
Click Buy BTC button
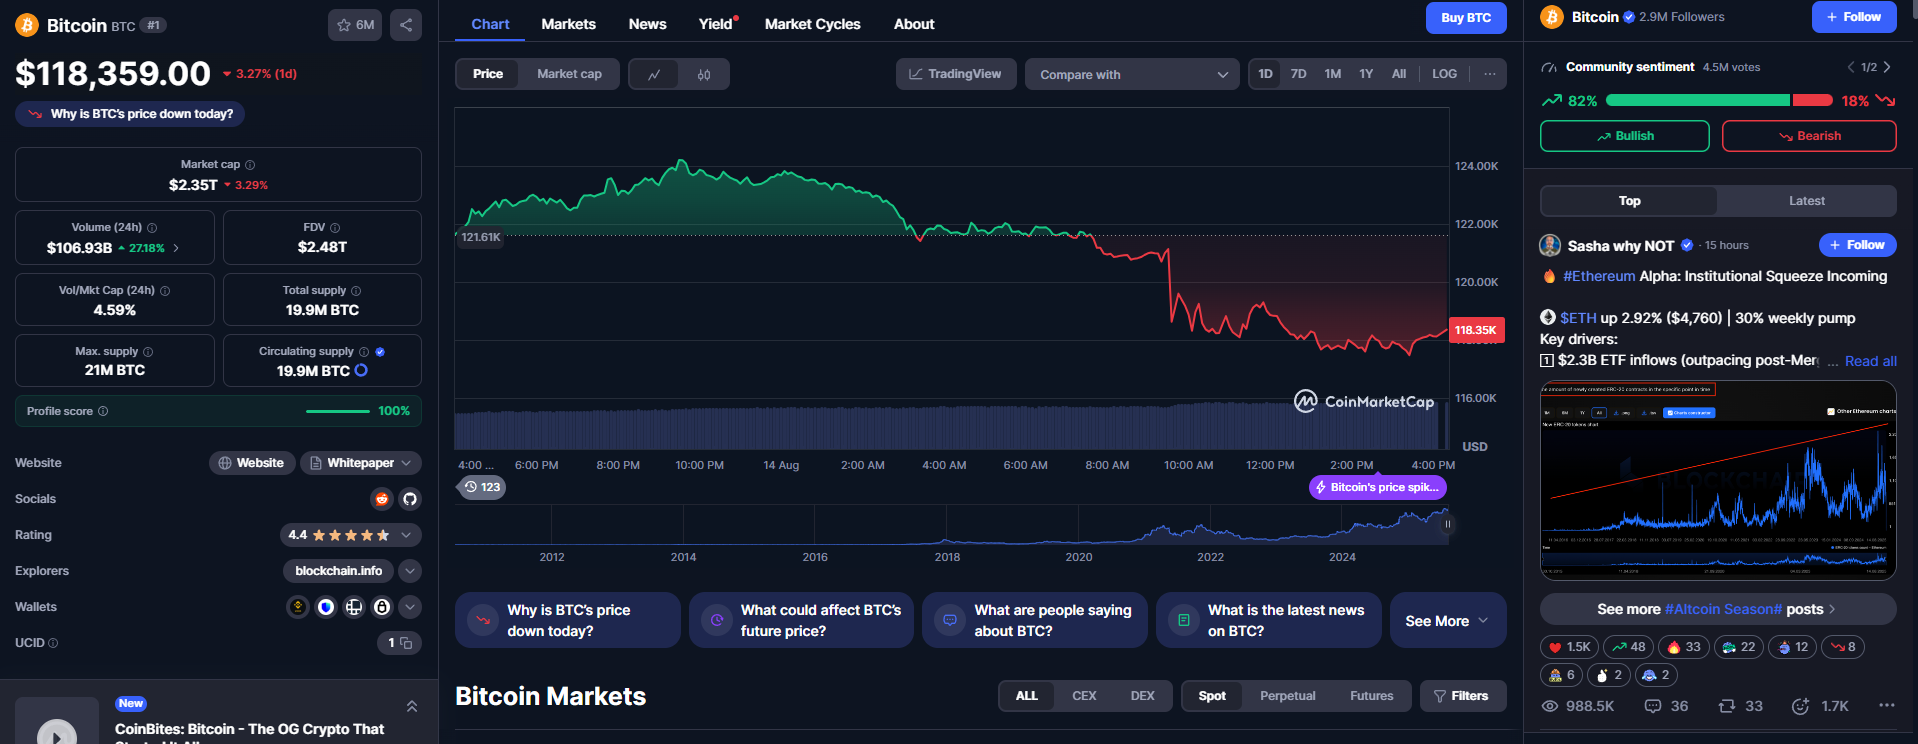point(1466,18)
